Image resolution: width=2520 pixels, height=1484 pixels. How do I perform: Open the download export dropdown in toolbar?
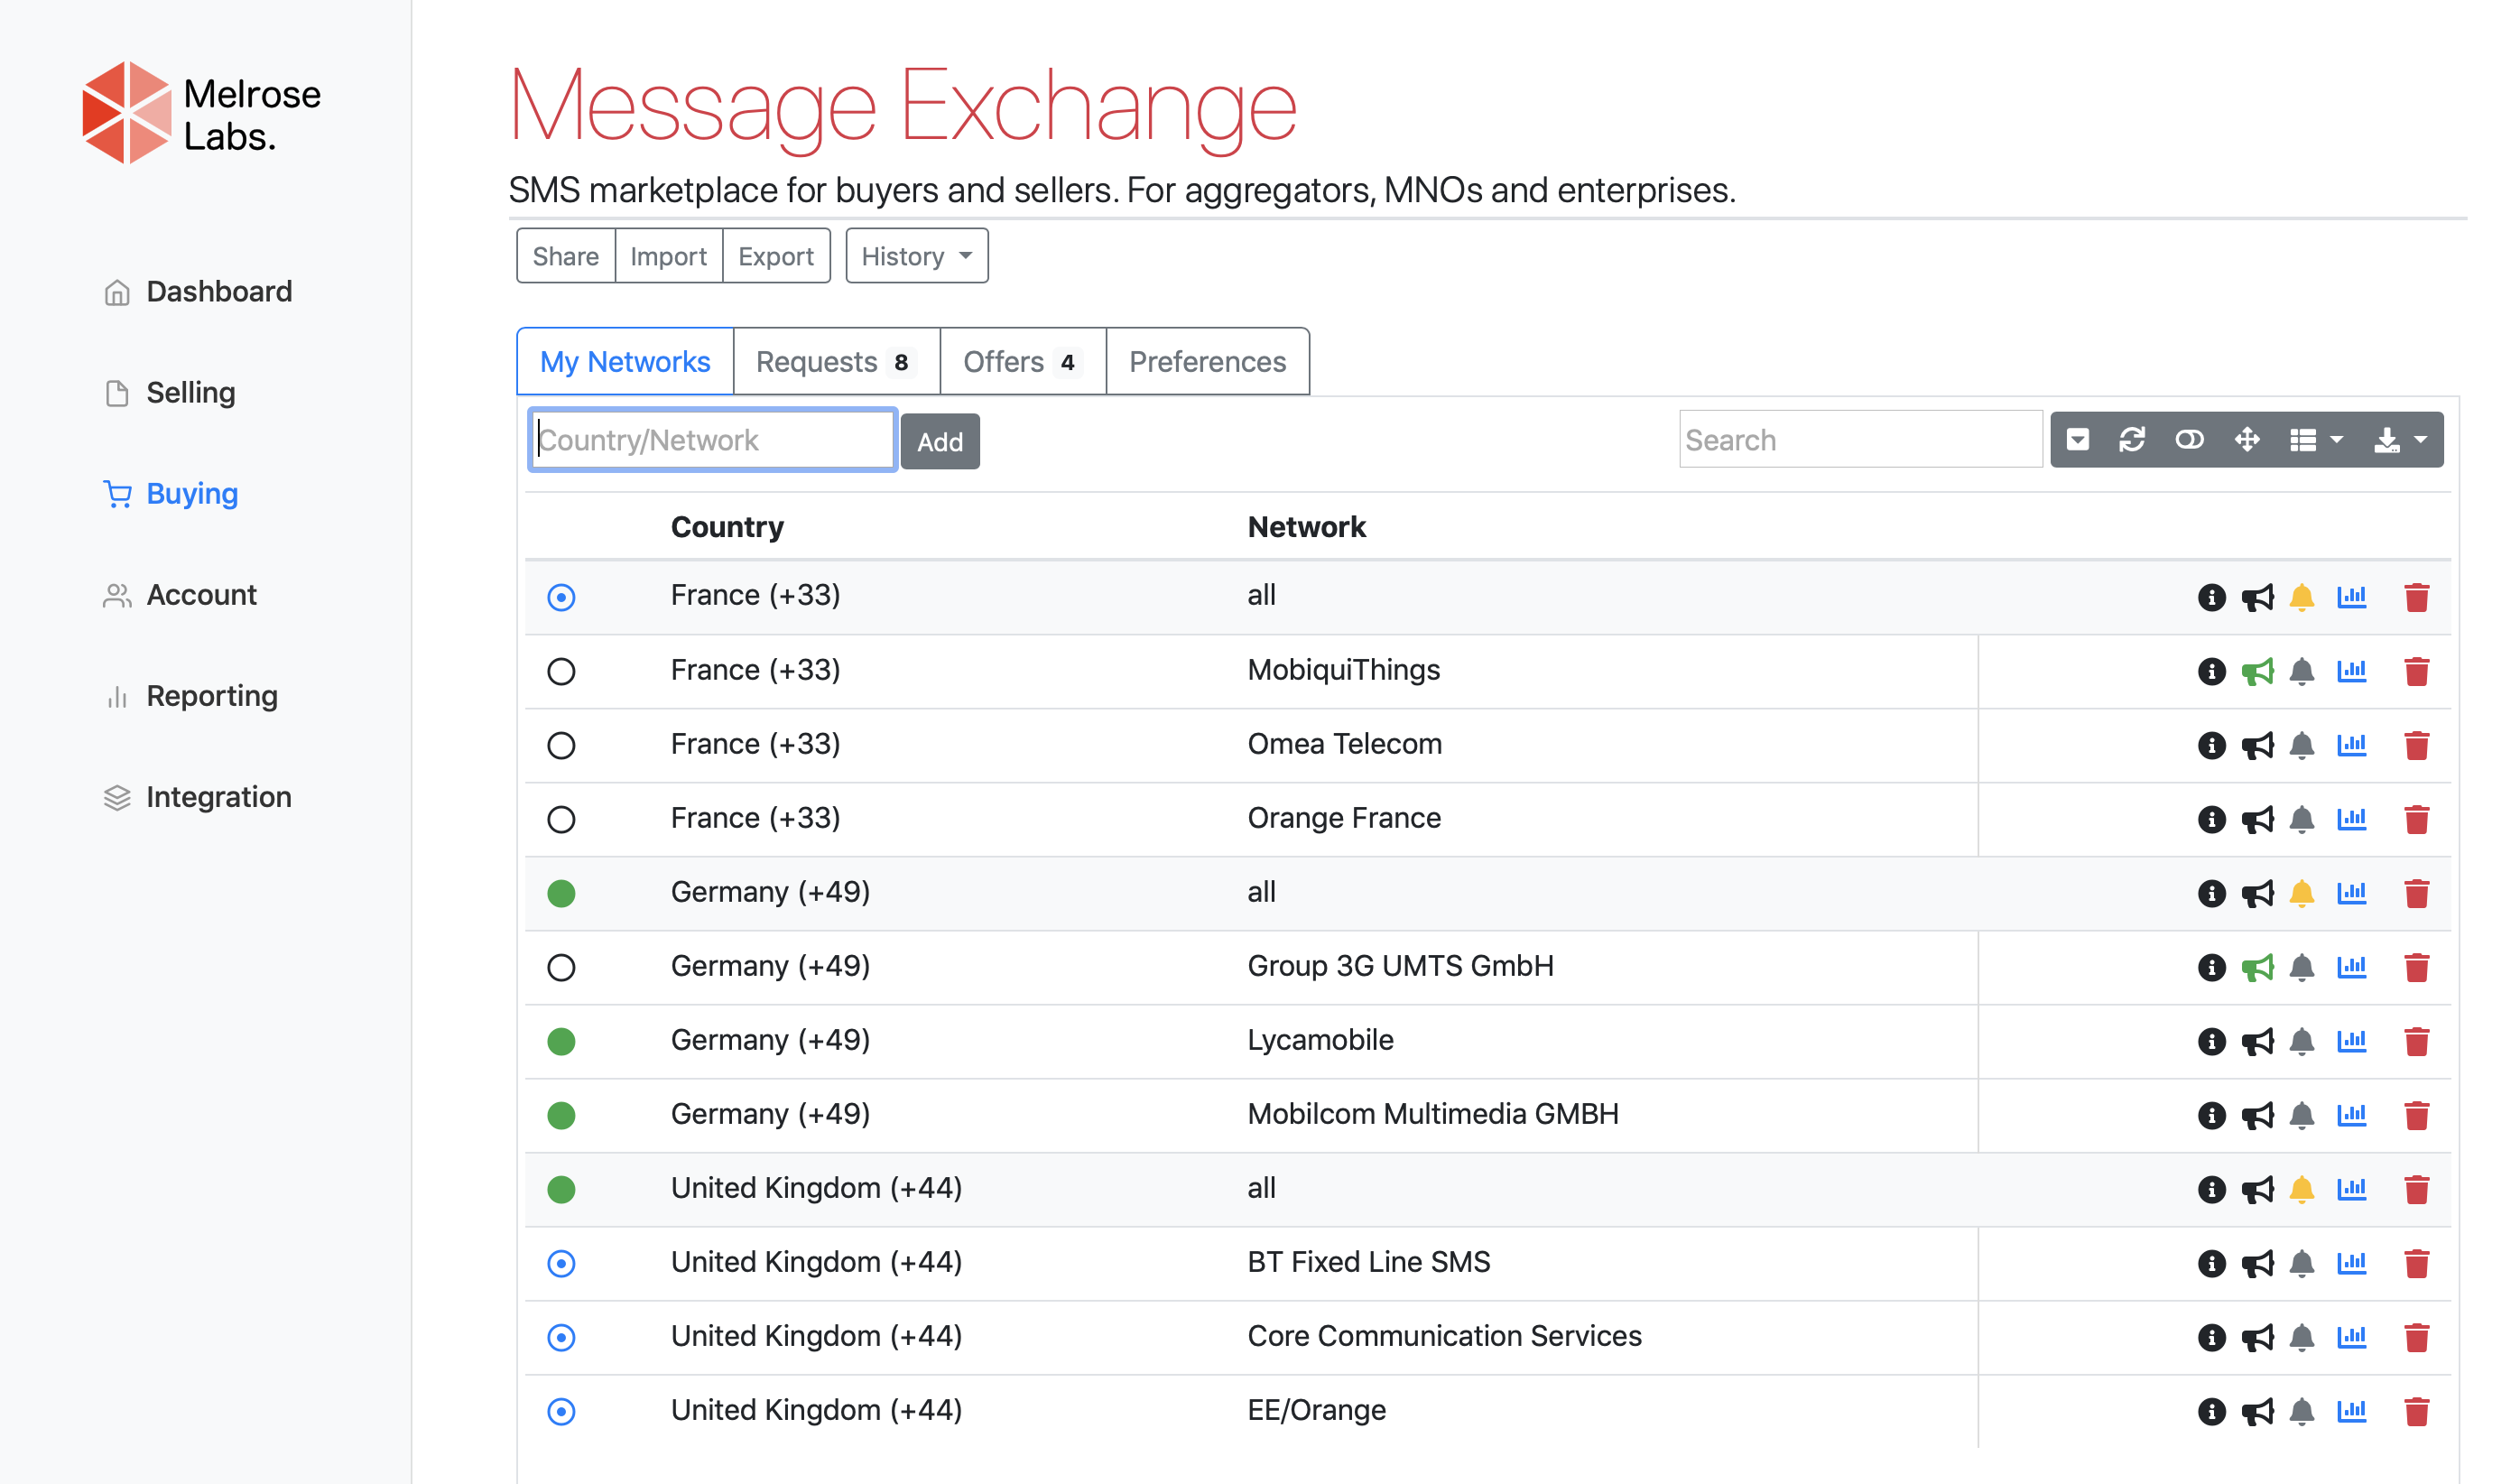click(x=2399, y=440)
